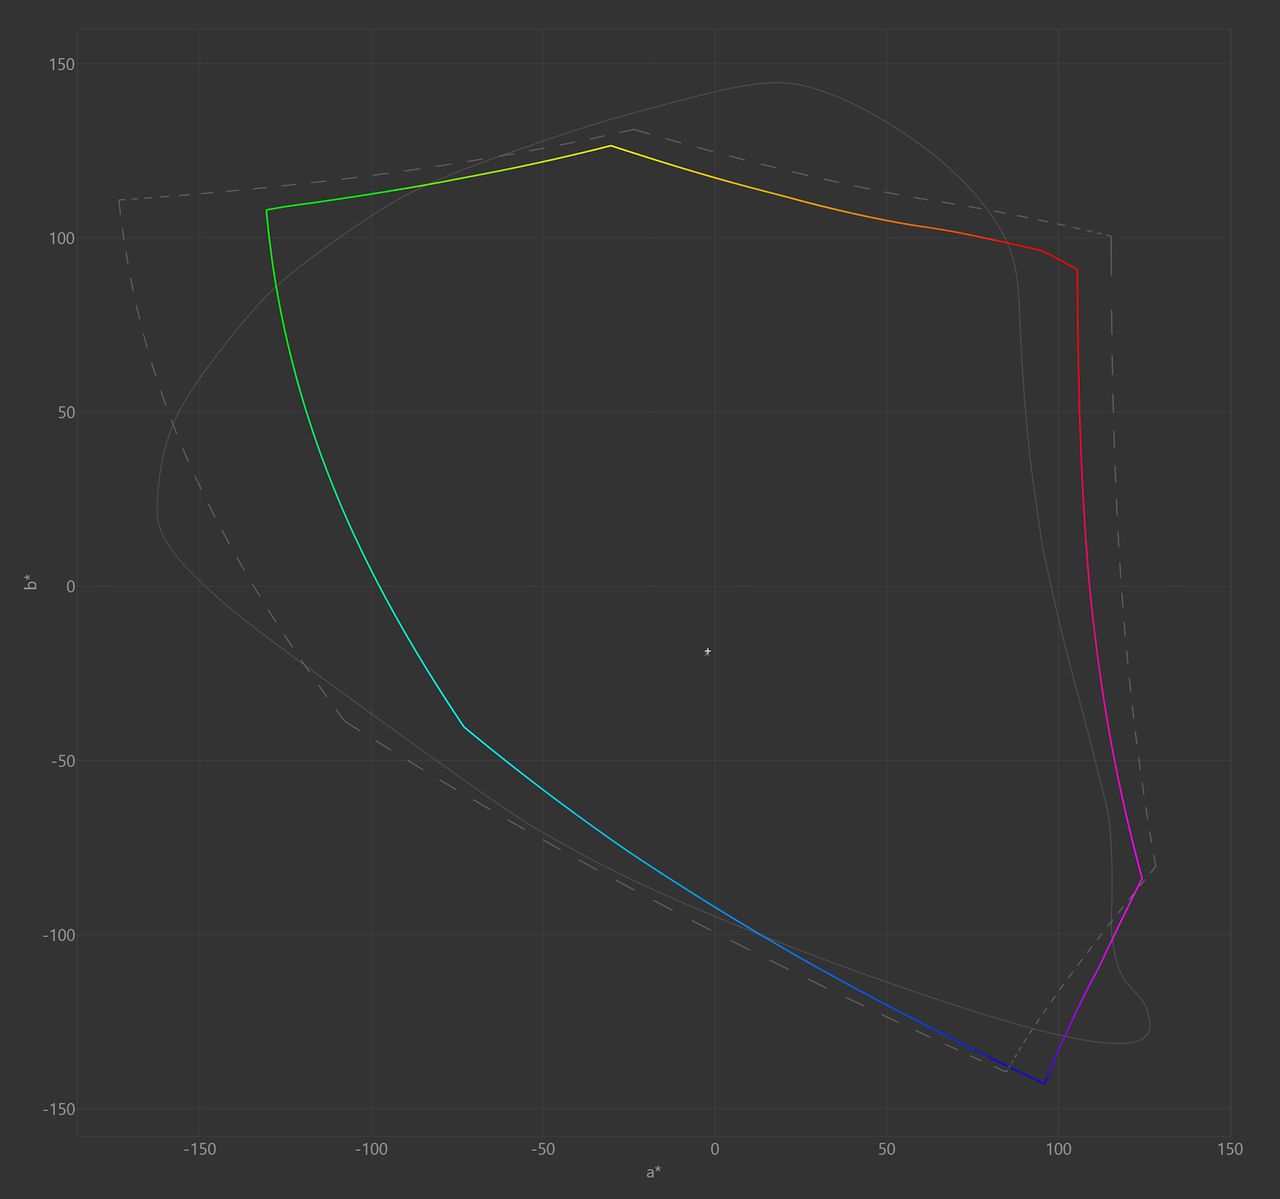Image resolution: width=1280 pixels, height=1199 pixels.
Task: Click the -50 tick label on the a* axis
Action: 543,1149
